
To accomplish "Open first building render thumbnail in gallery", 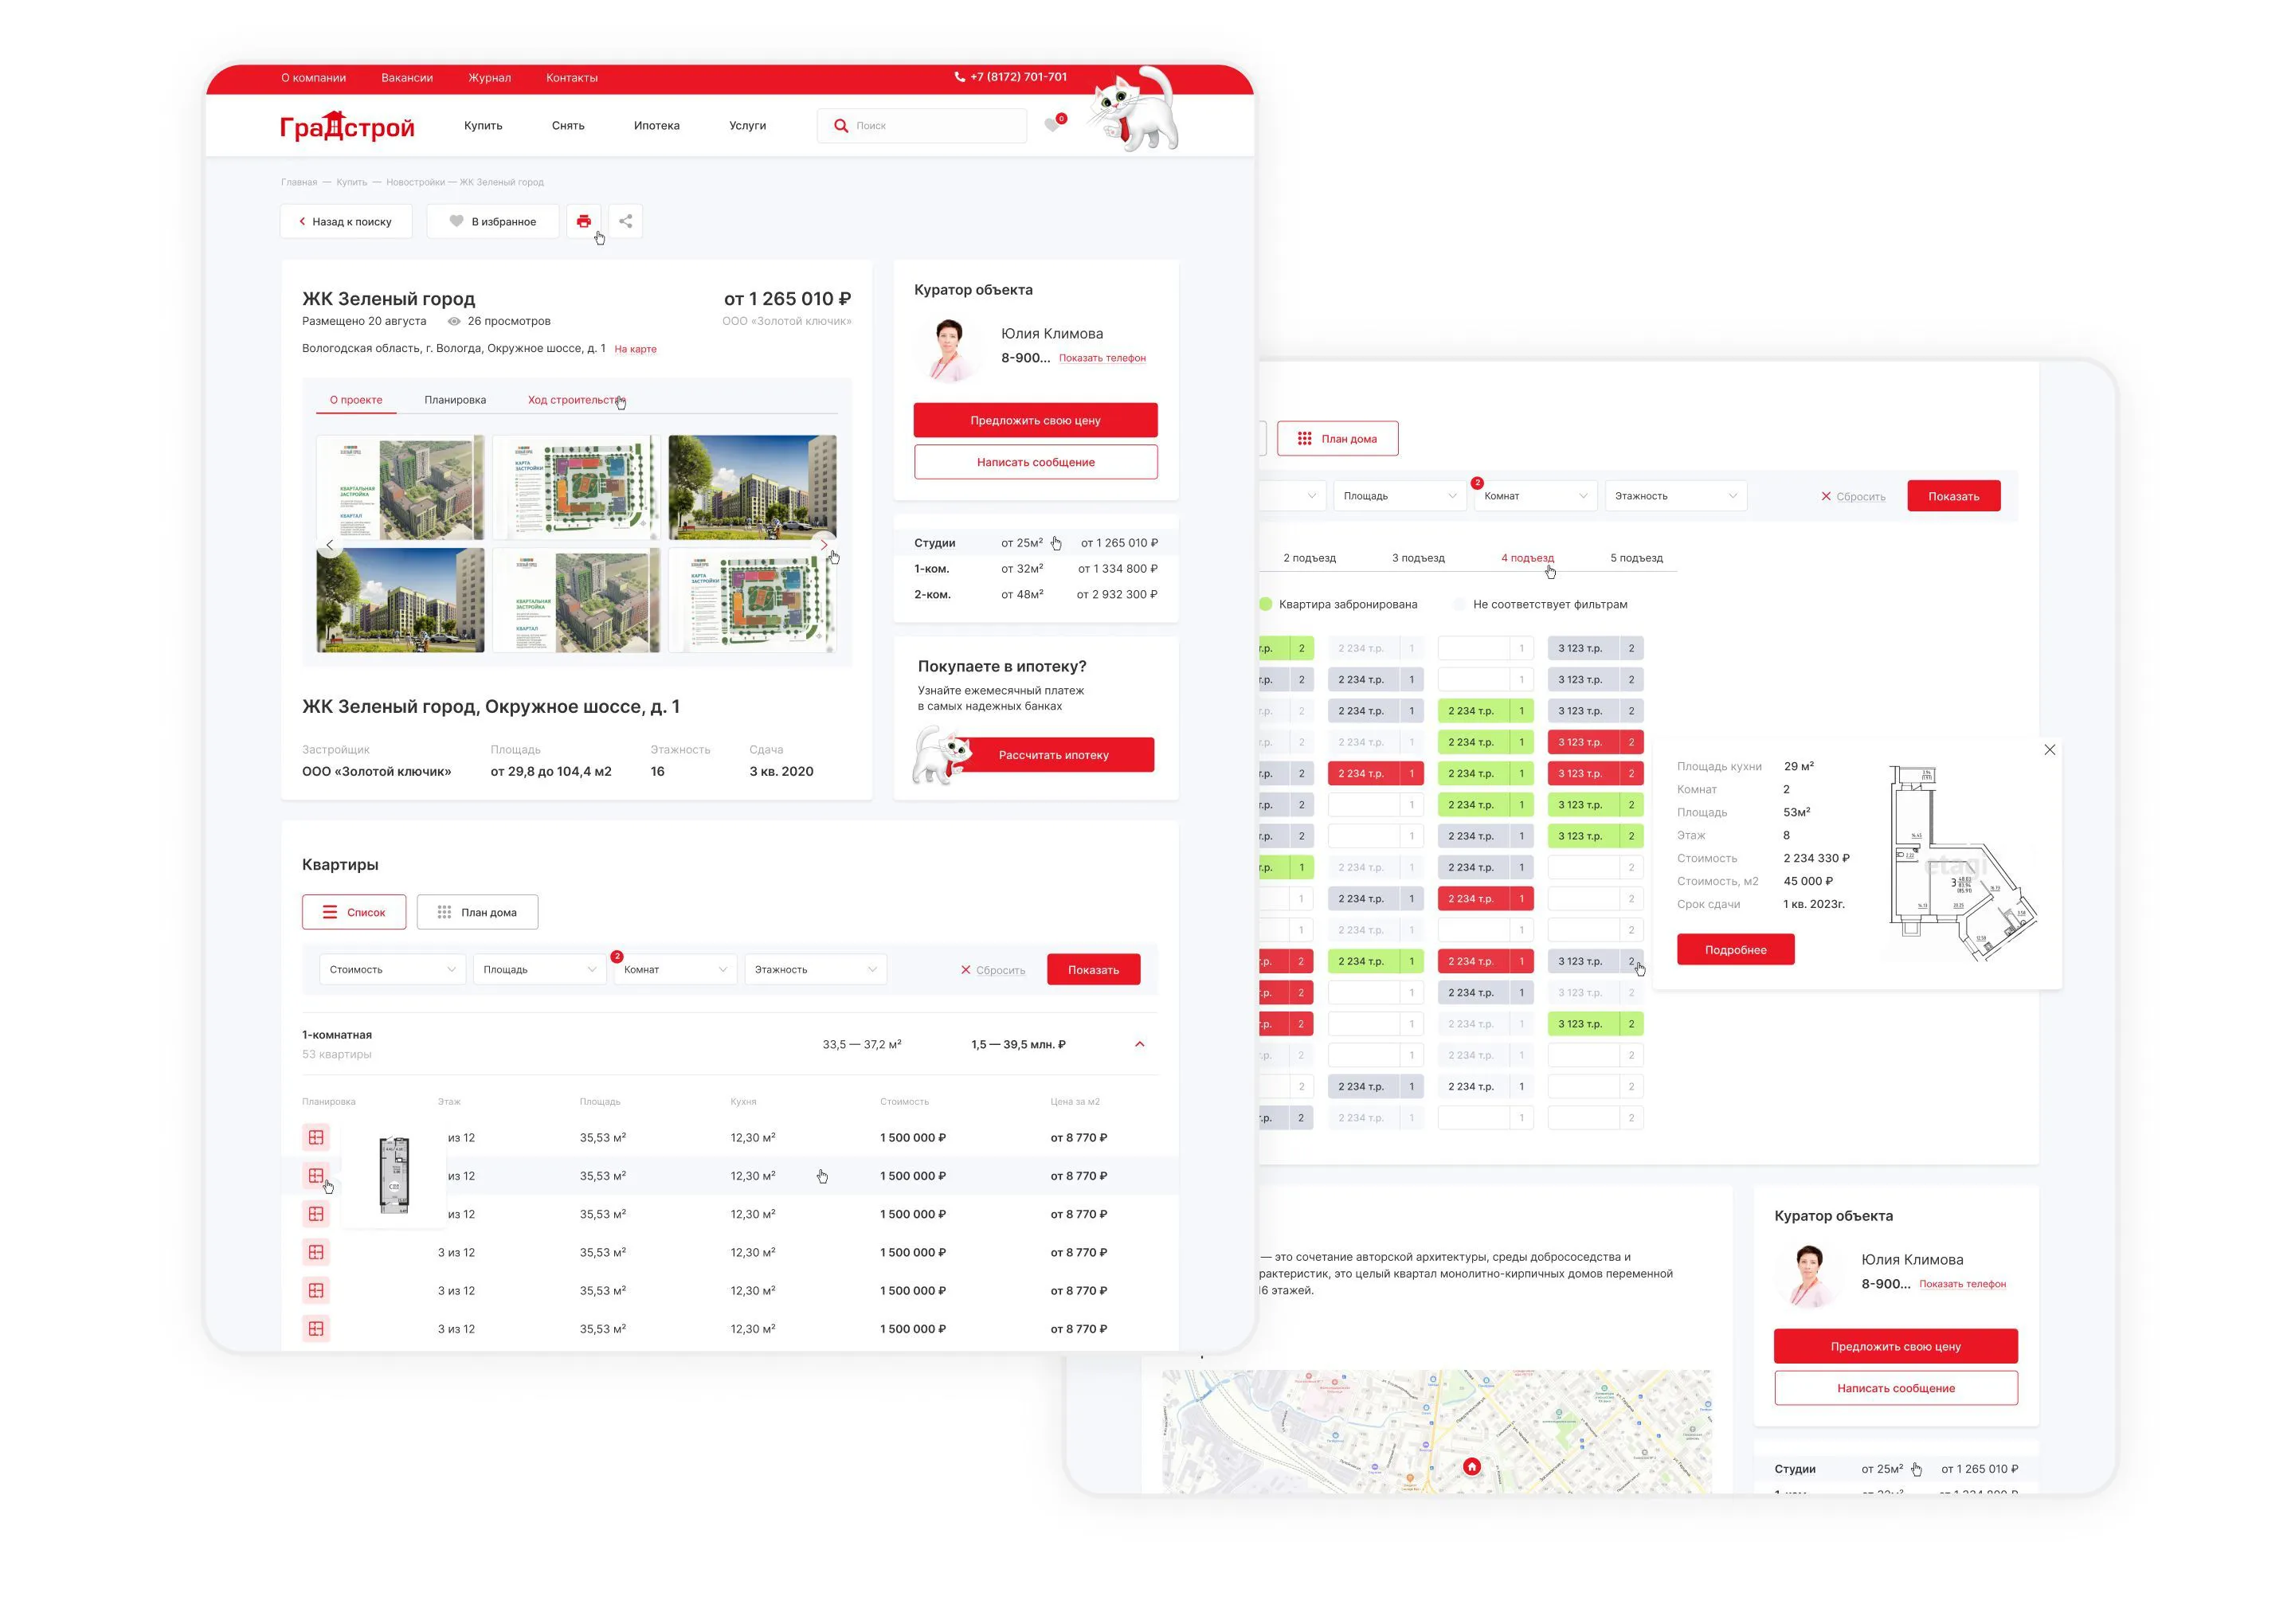I will [x=752, y=487].
